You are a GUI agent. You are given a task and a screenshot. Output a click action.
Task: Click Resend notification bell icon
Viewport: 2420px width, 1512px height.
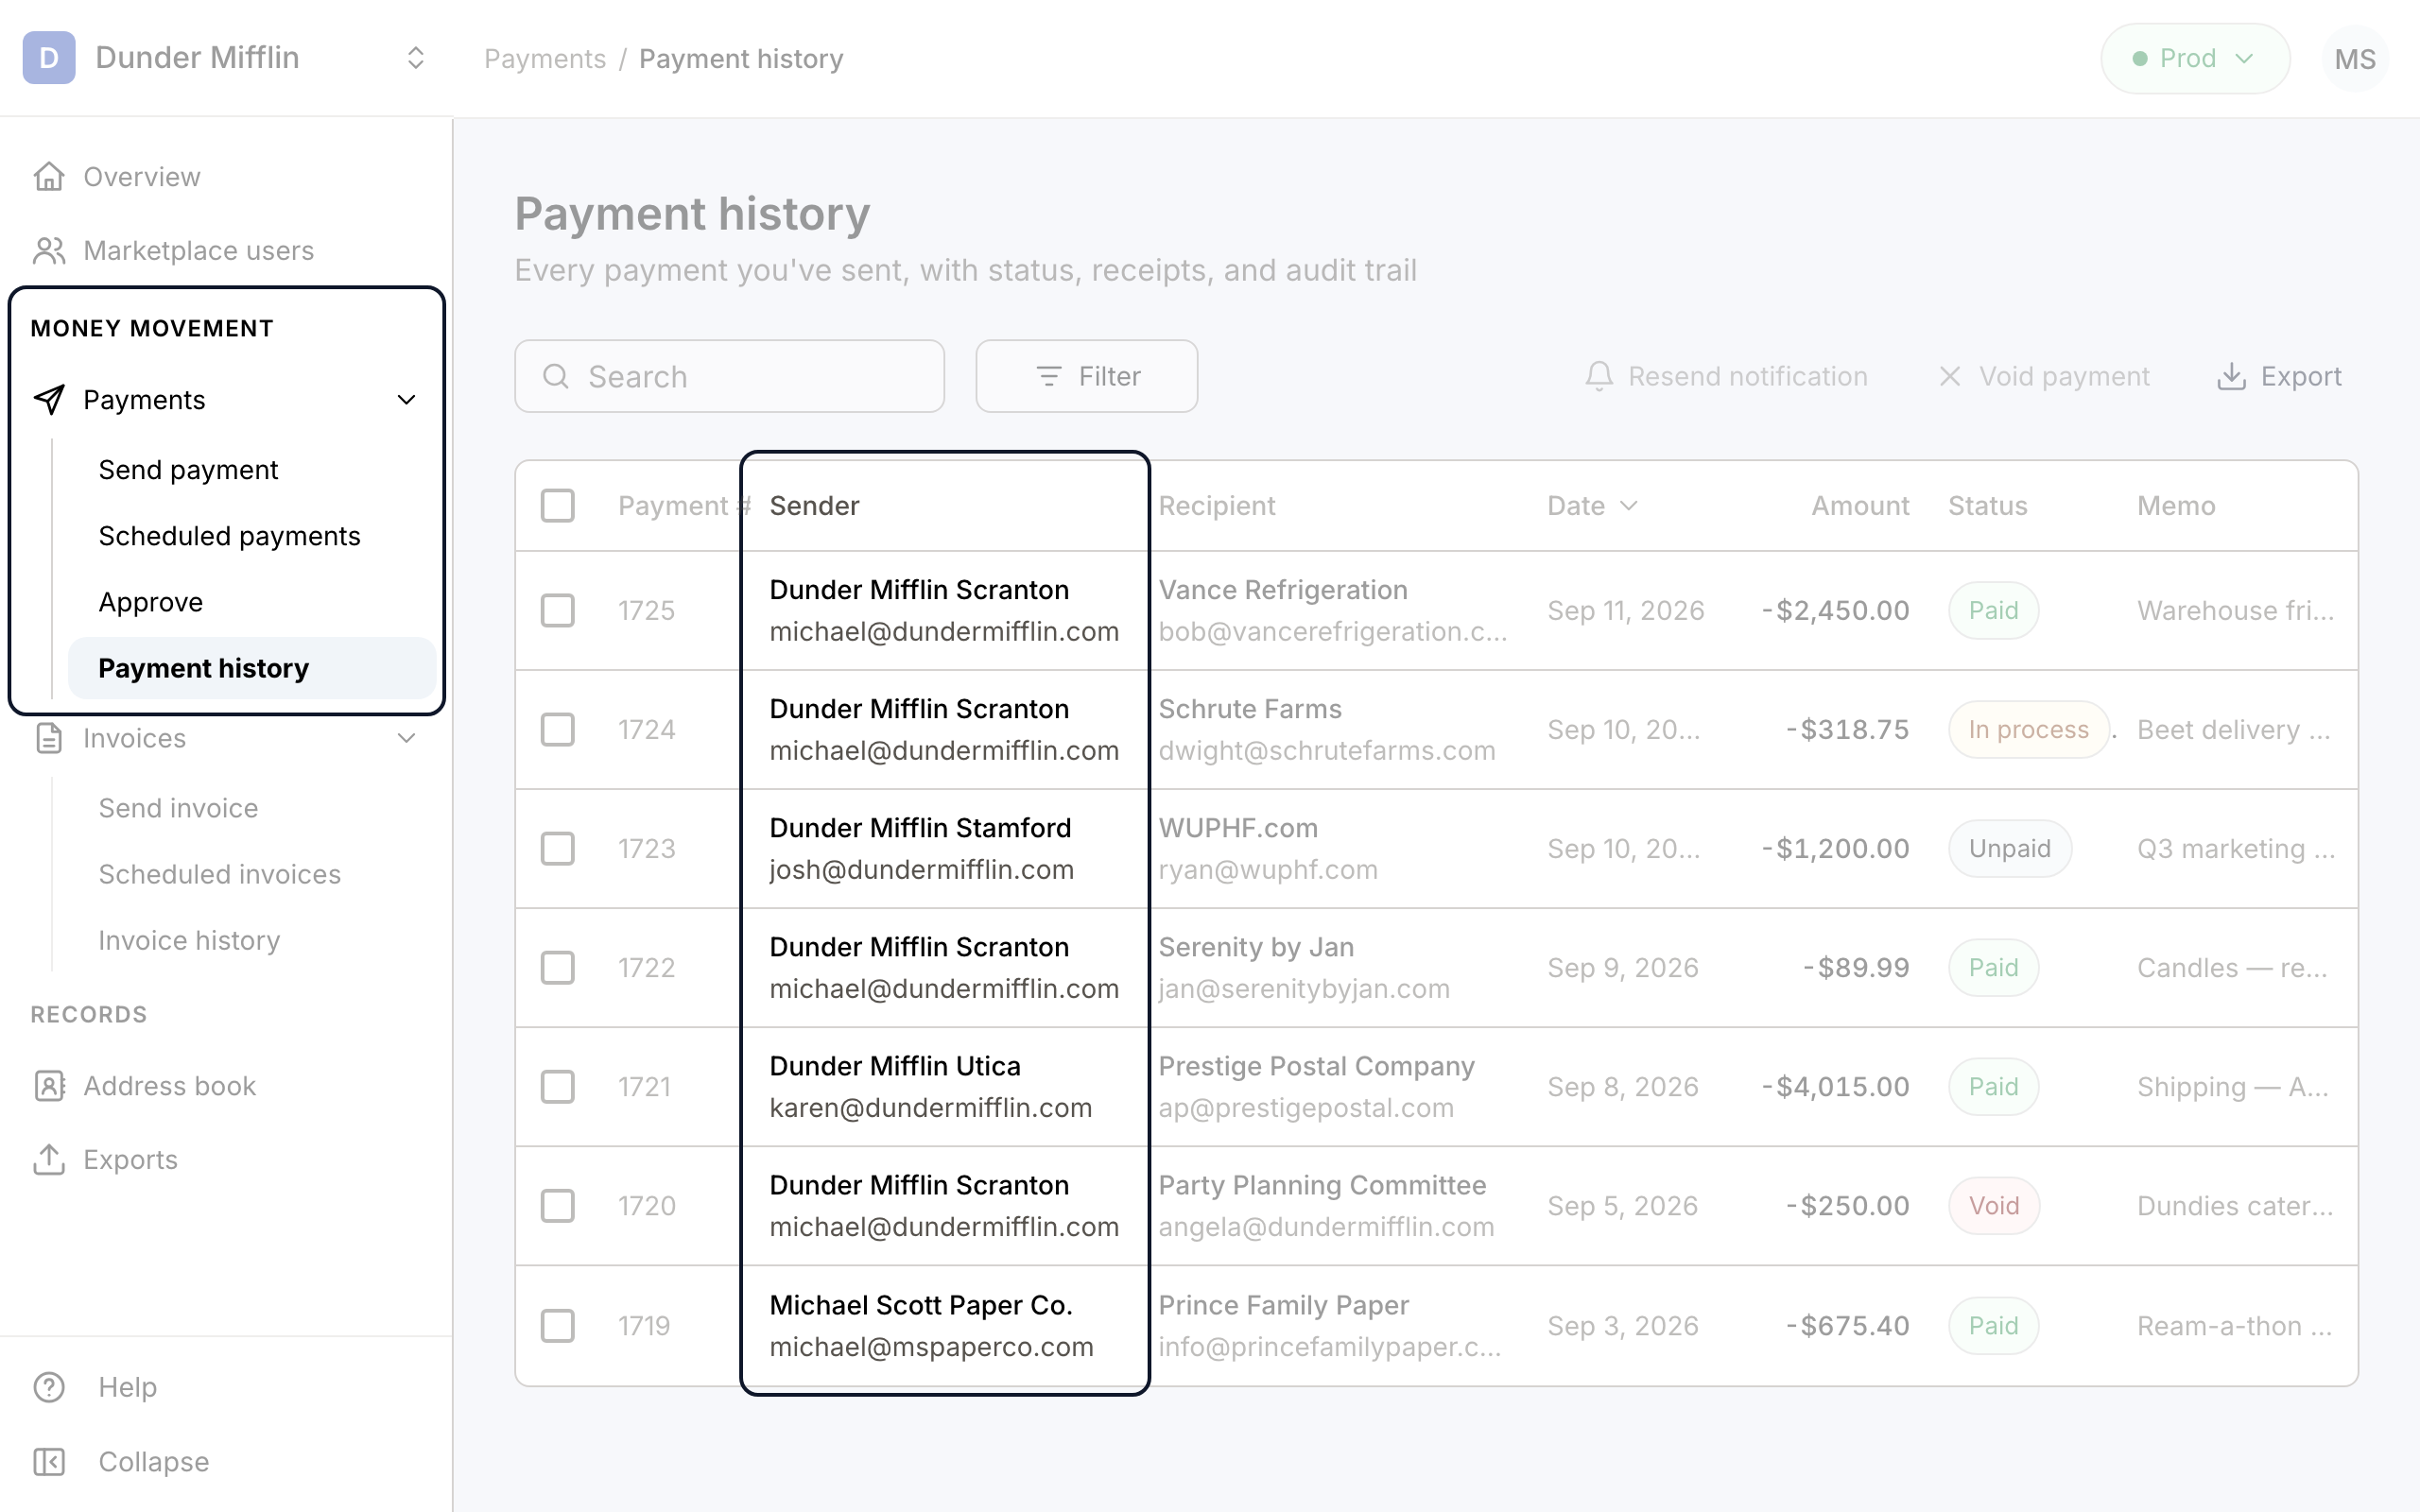[x=1599, y=376]
